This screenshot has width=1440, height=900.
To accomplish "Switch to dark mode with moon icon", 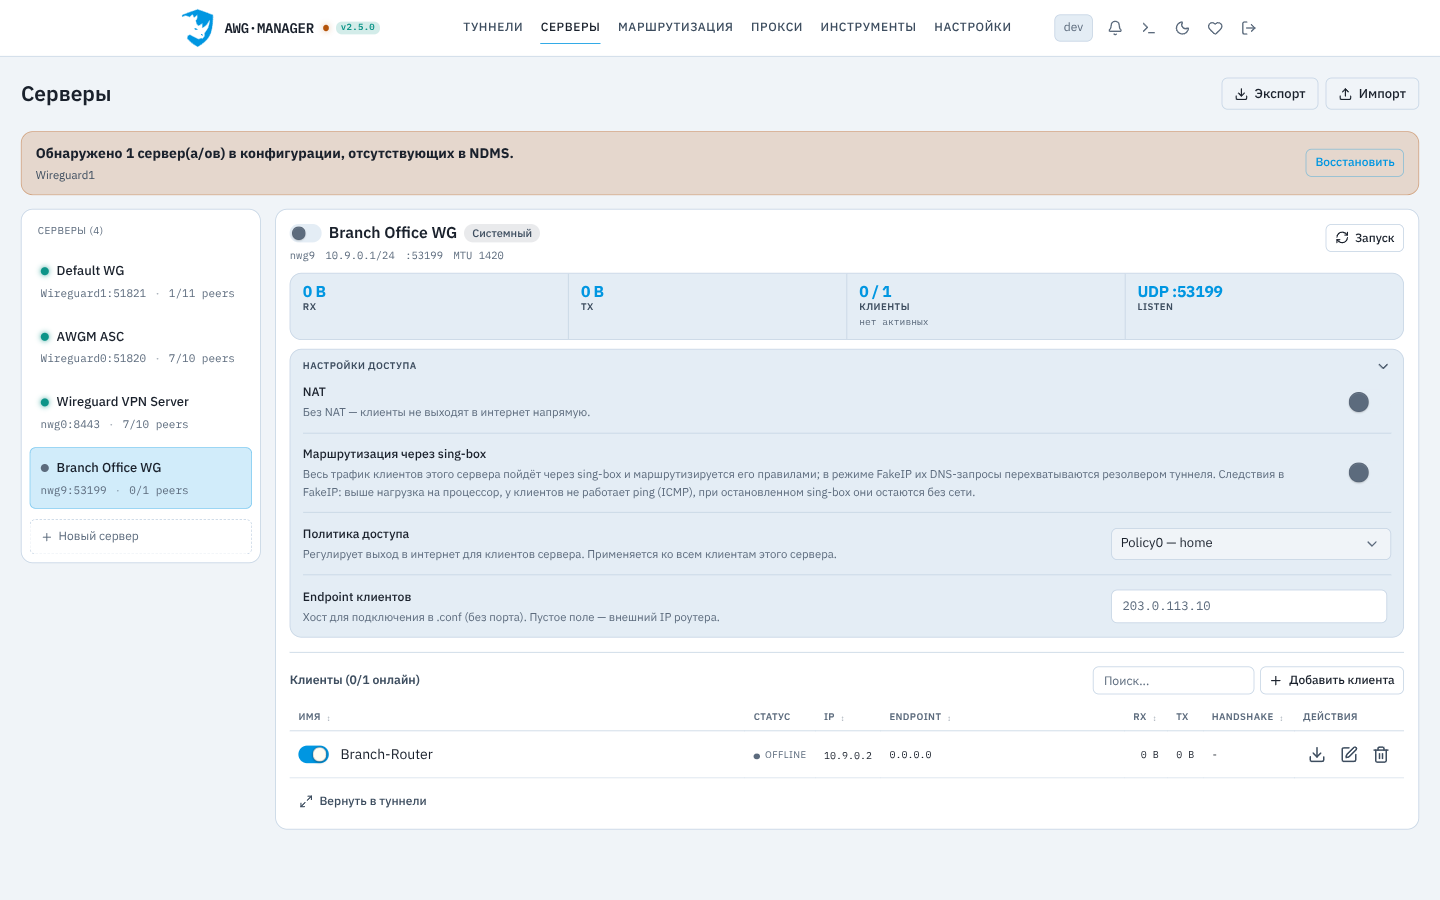I will coord(1182,28).
